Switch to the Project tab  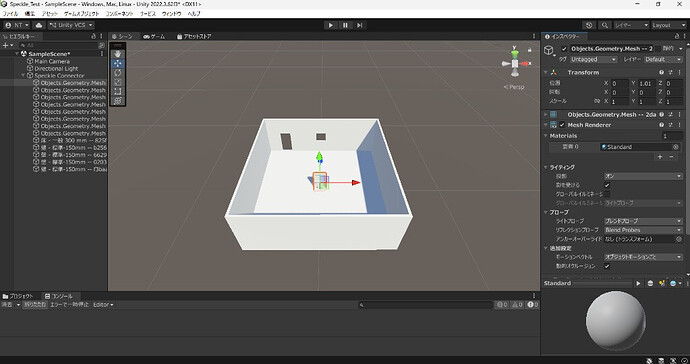[x=18, y=296]
